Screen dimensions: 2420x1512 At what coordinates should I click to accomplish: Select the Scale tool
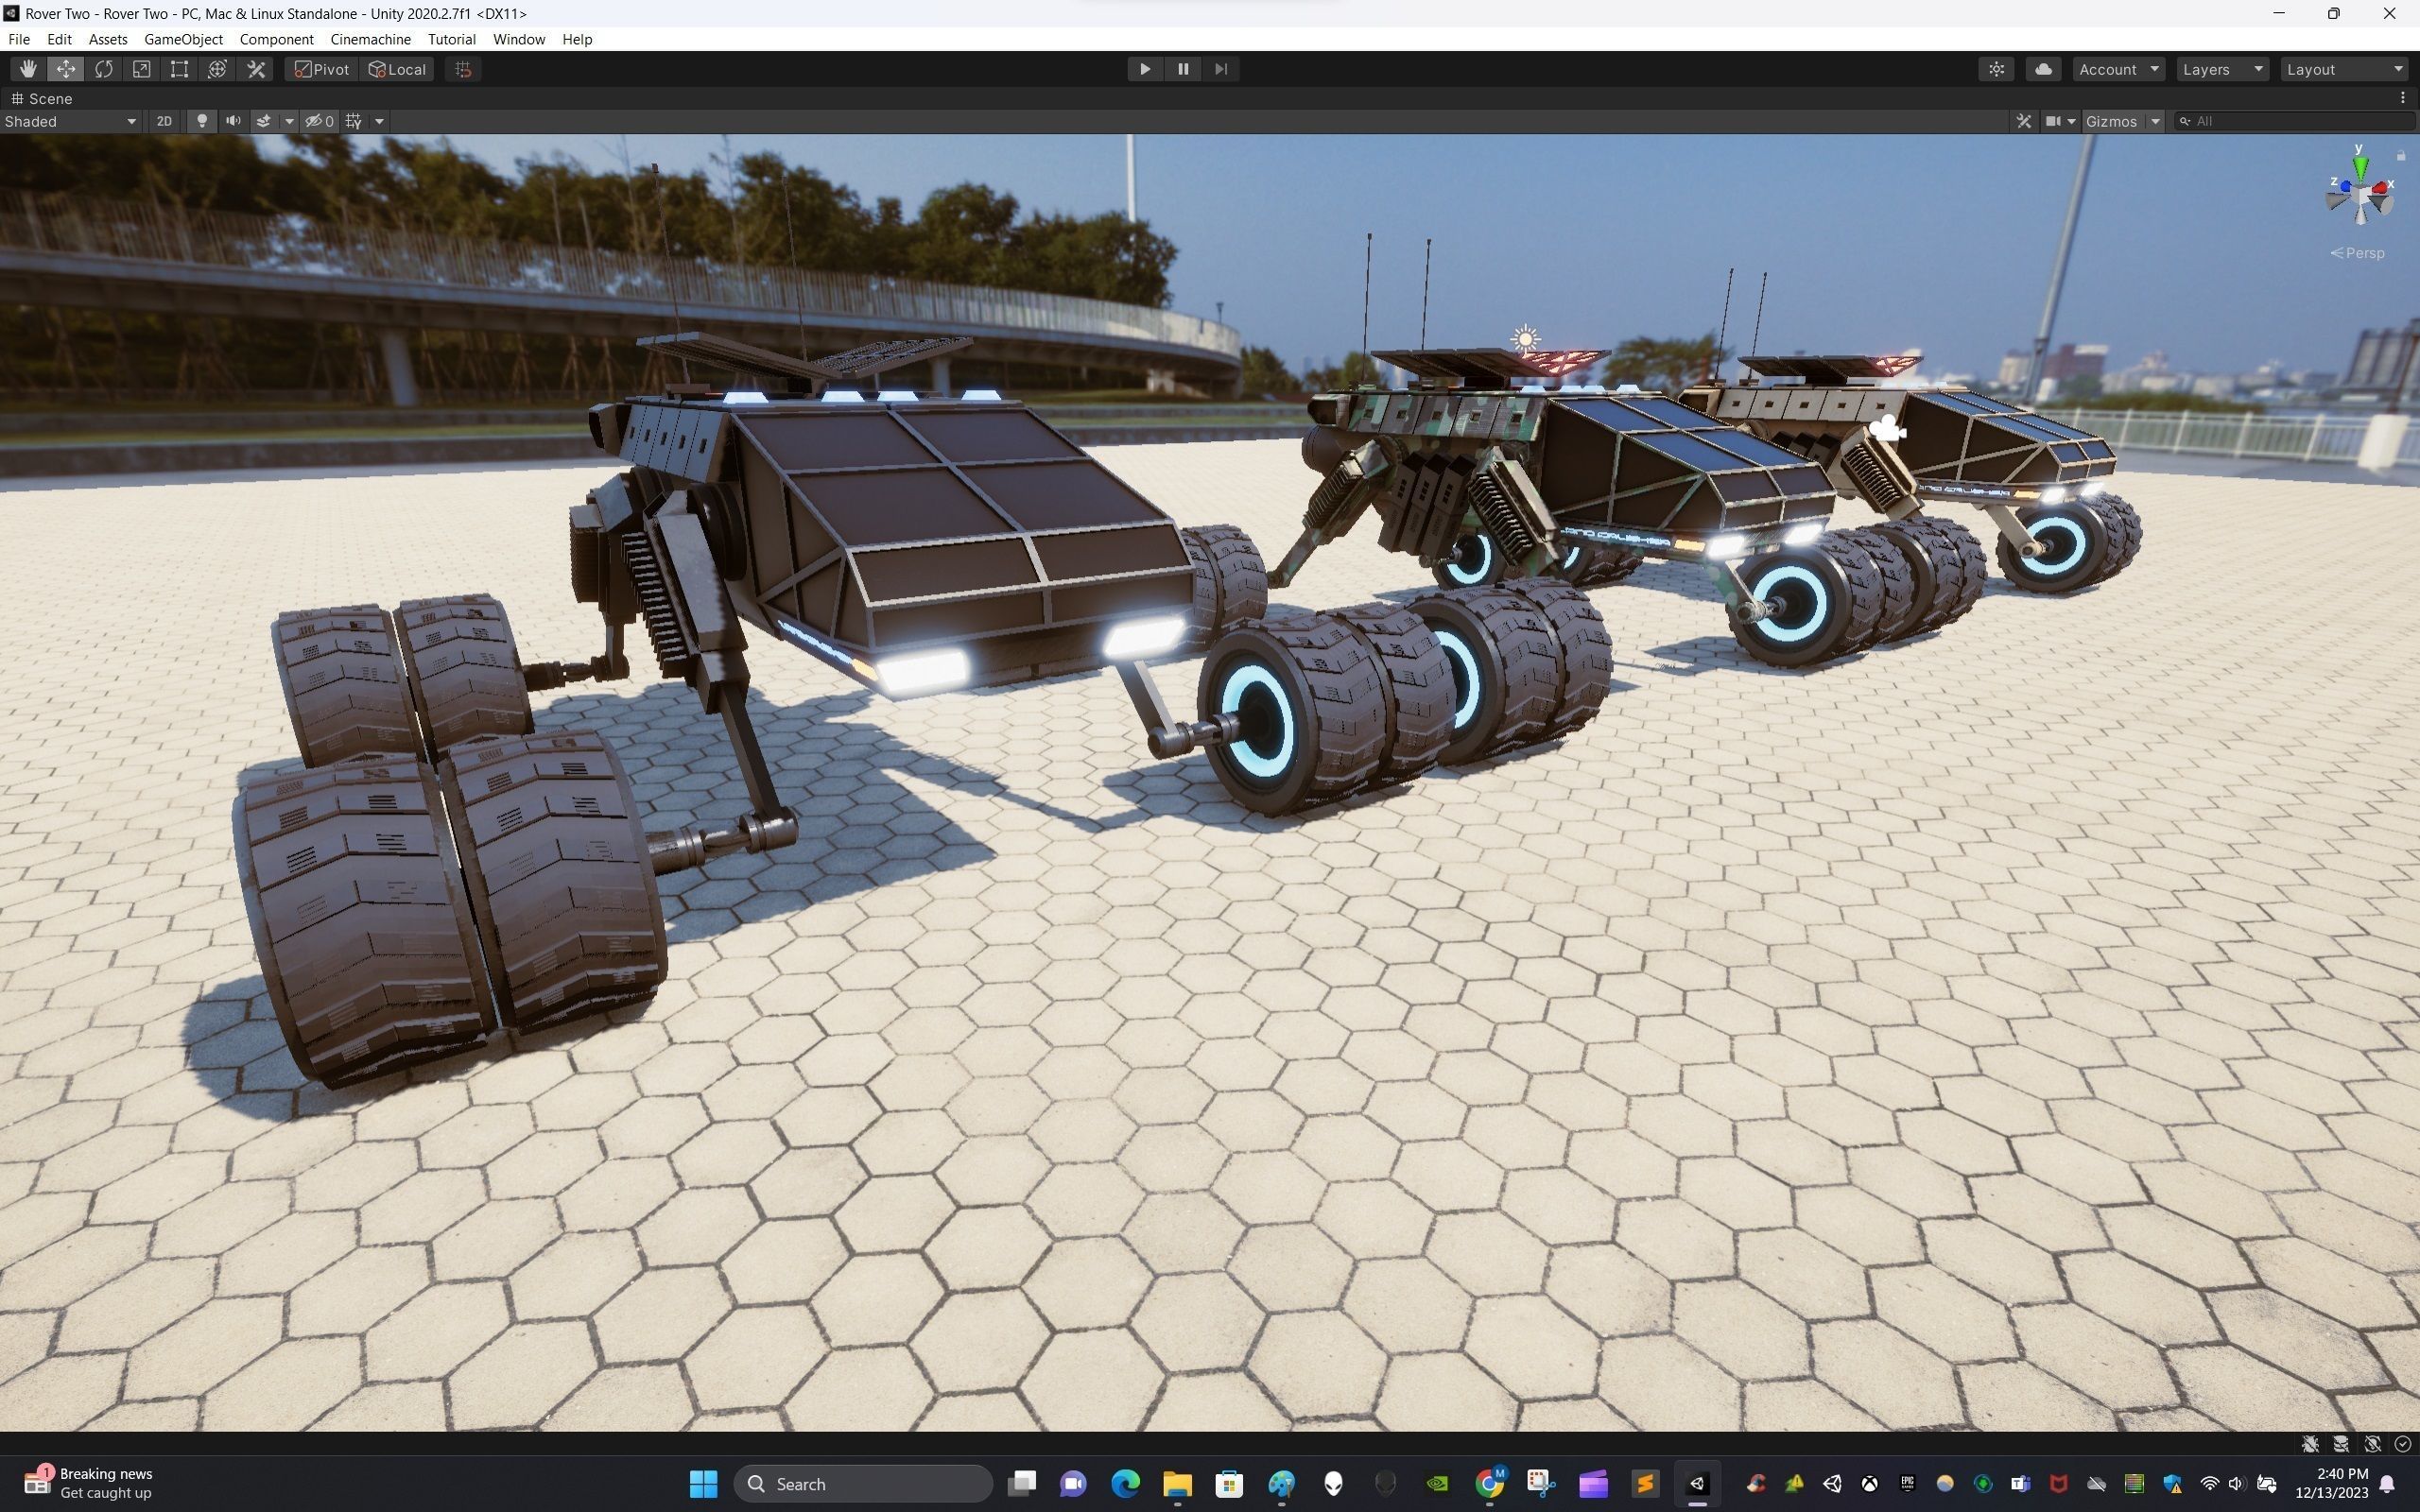click(141, 69)
